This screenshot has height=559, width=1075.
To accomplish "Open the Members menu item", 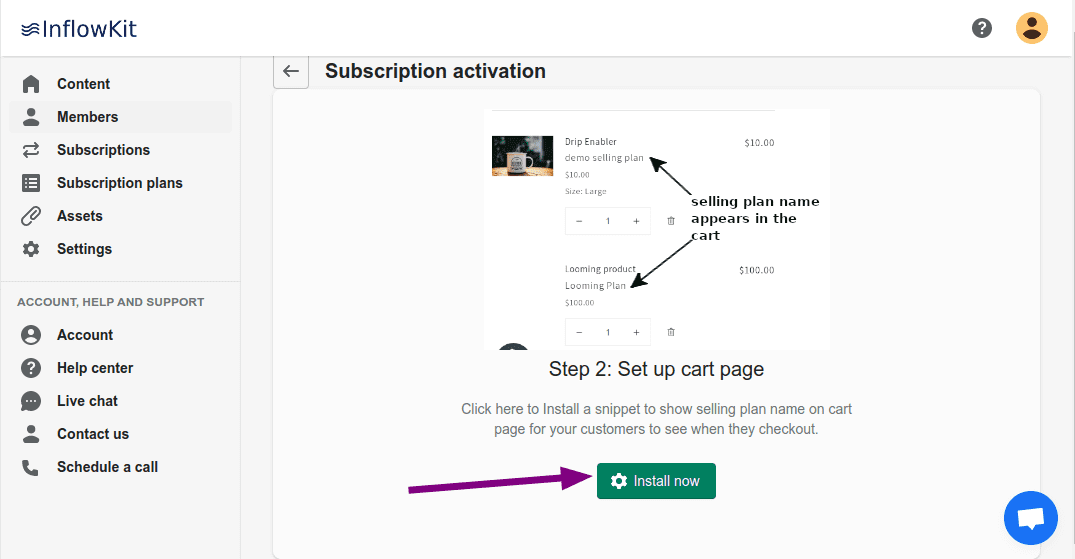I will [87, 117].
